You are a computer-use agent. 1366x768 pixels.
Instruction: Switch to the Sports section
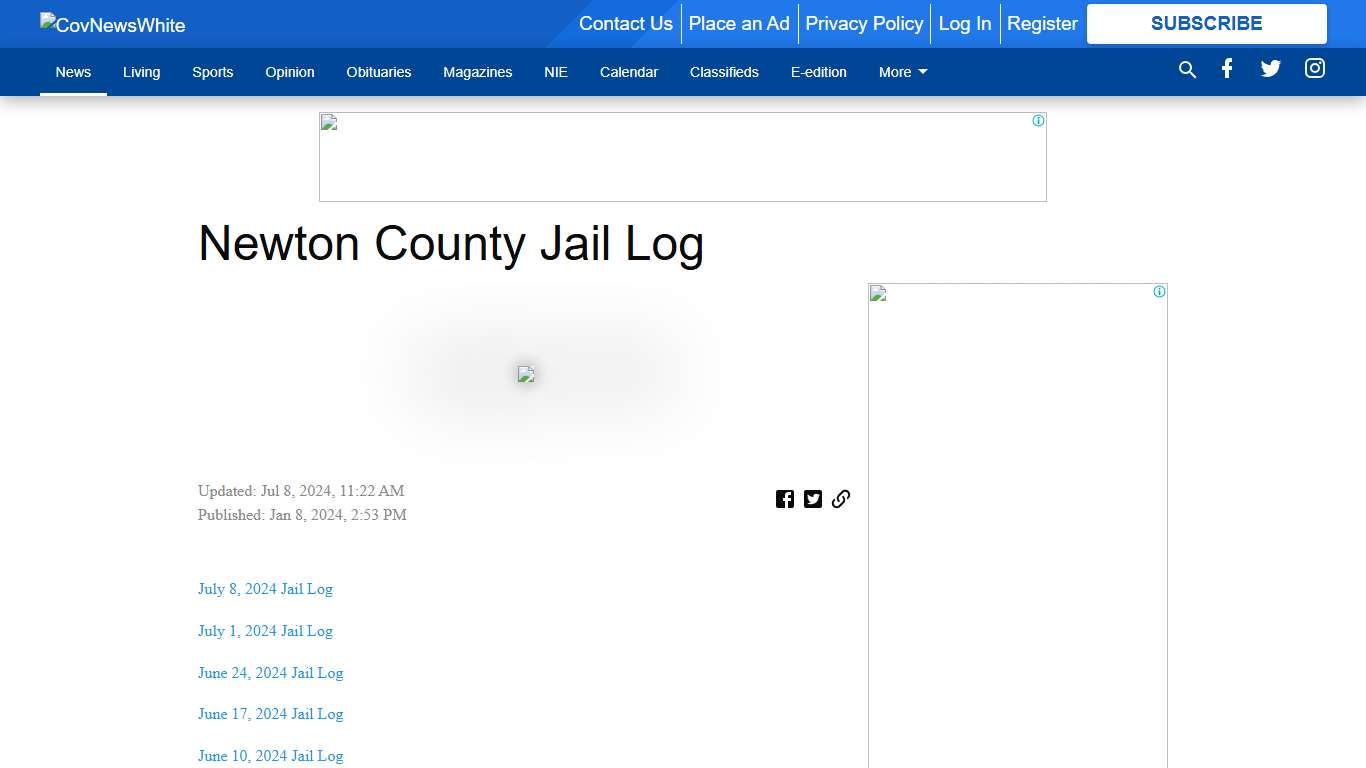coord(212,71)
